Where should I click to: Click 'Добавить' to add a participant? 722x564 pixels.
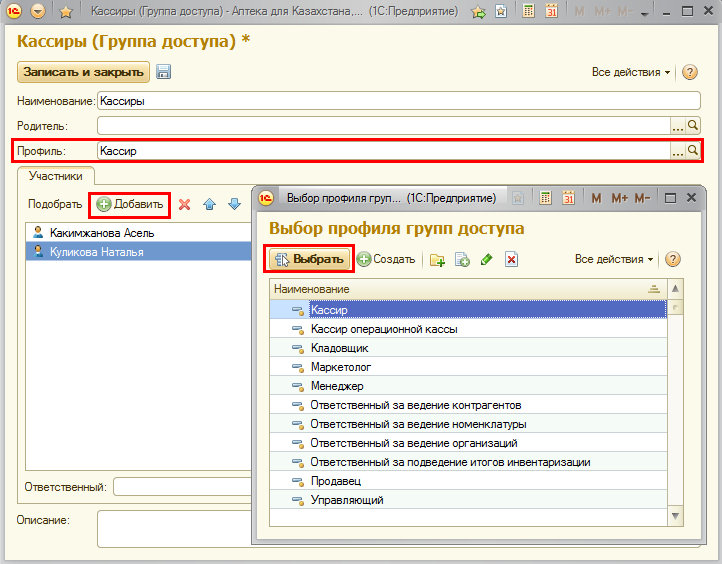tap(130, 204)
